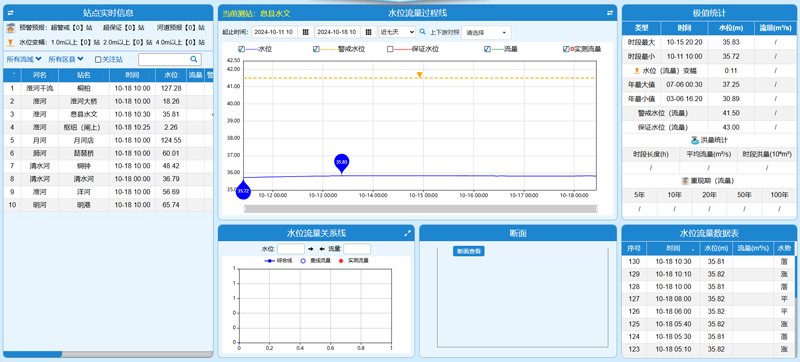800x362 pixels.
Task: Click the 序号 column header in data table
Action: tap(634, 248)
